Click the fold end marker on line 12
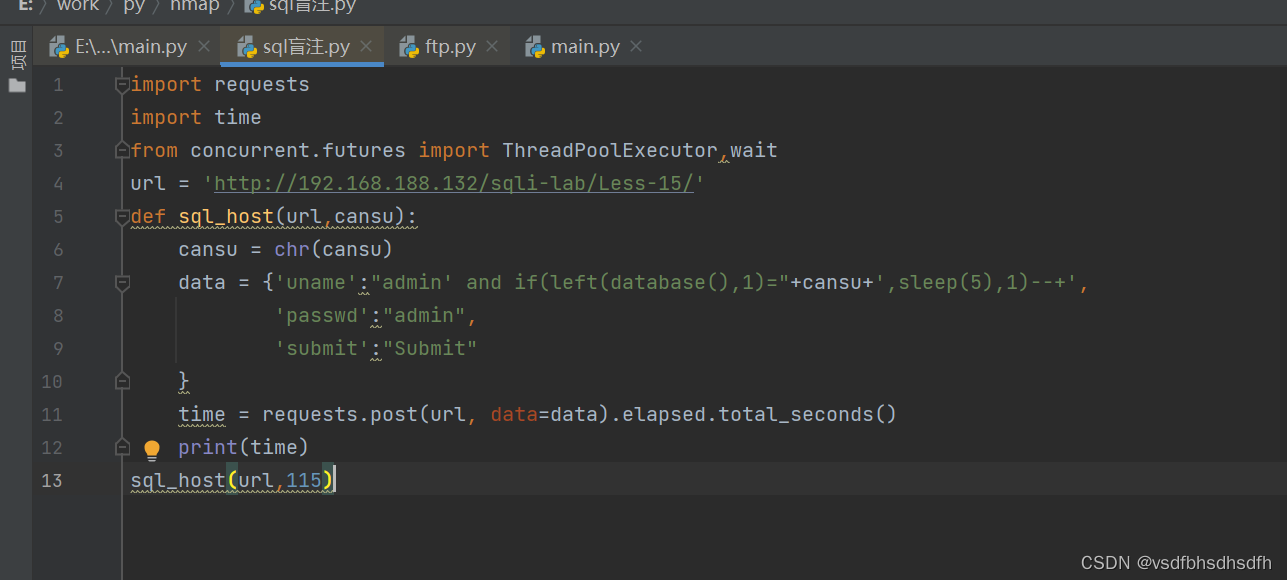1287x580 pixels. pos(122,447)
